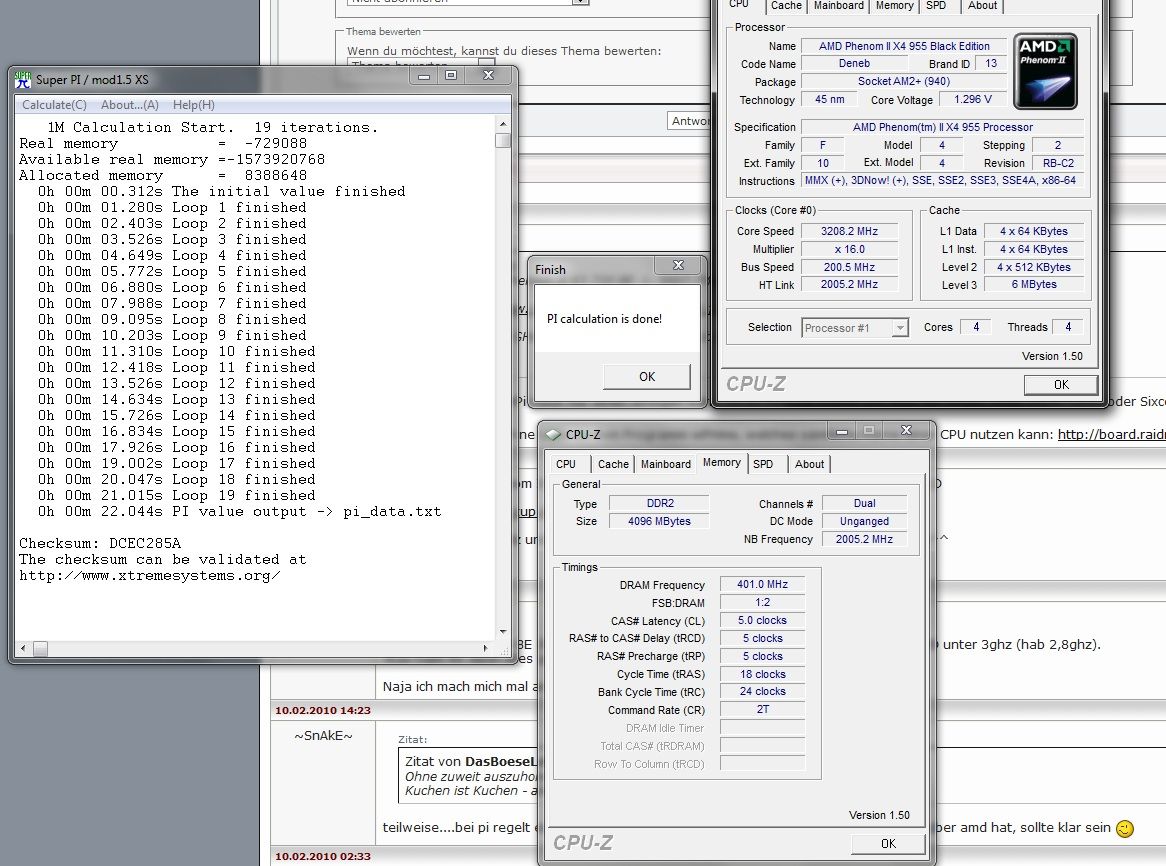Open Mainboard tab in the top CPU-Z window

click(839, 5)
